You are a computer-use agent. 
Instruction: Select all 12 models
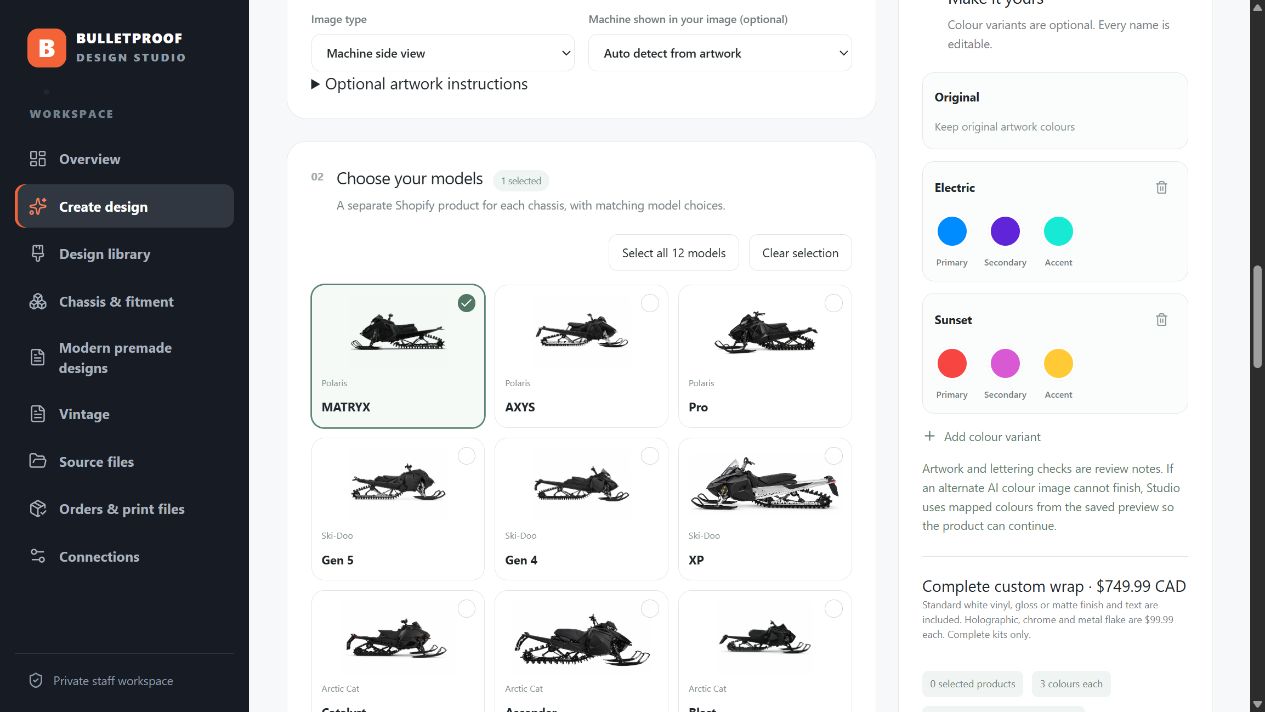pos(674,253)
